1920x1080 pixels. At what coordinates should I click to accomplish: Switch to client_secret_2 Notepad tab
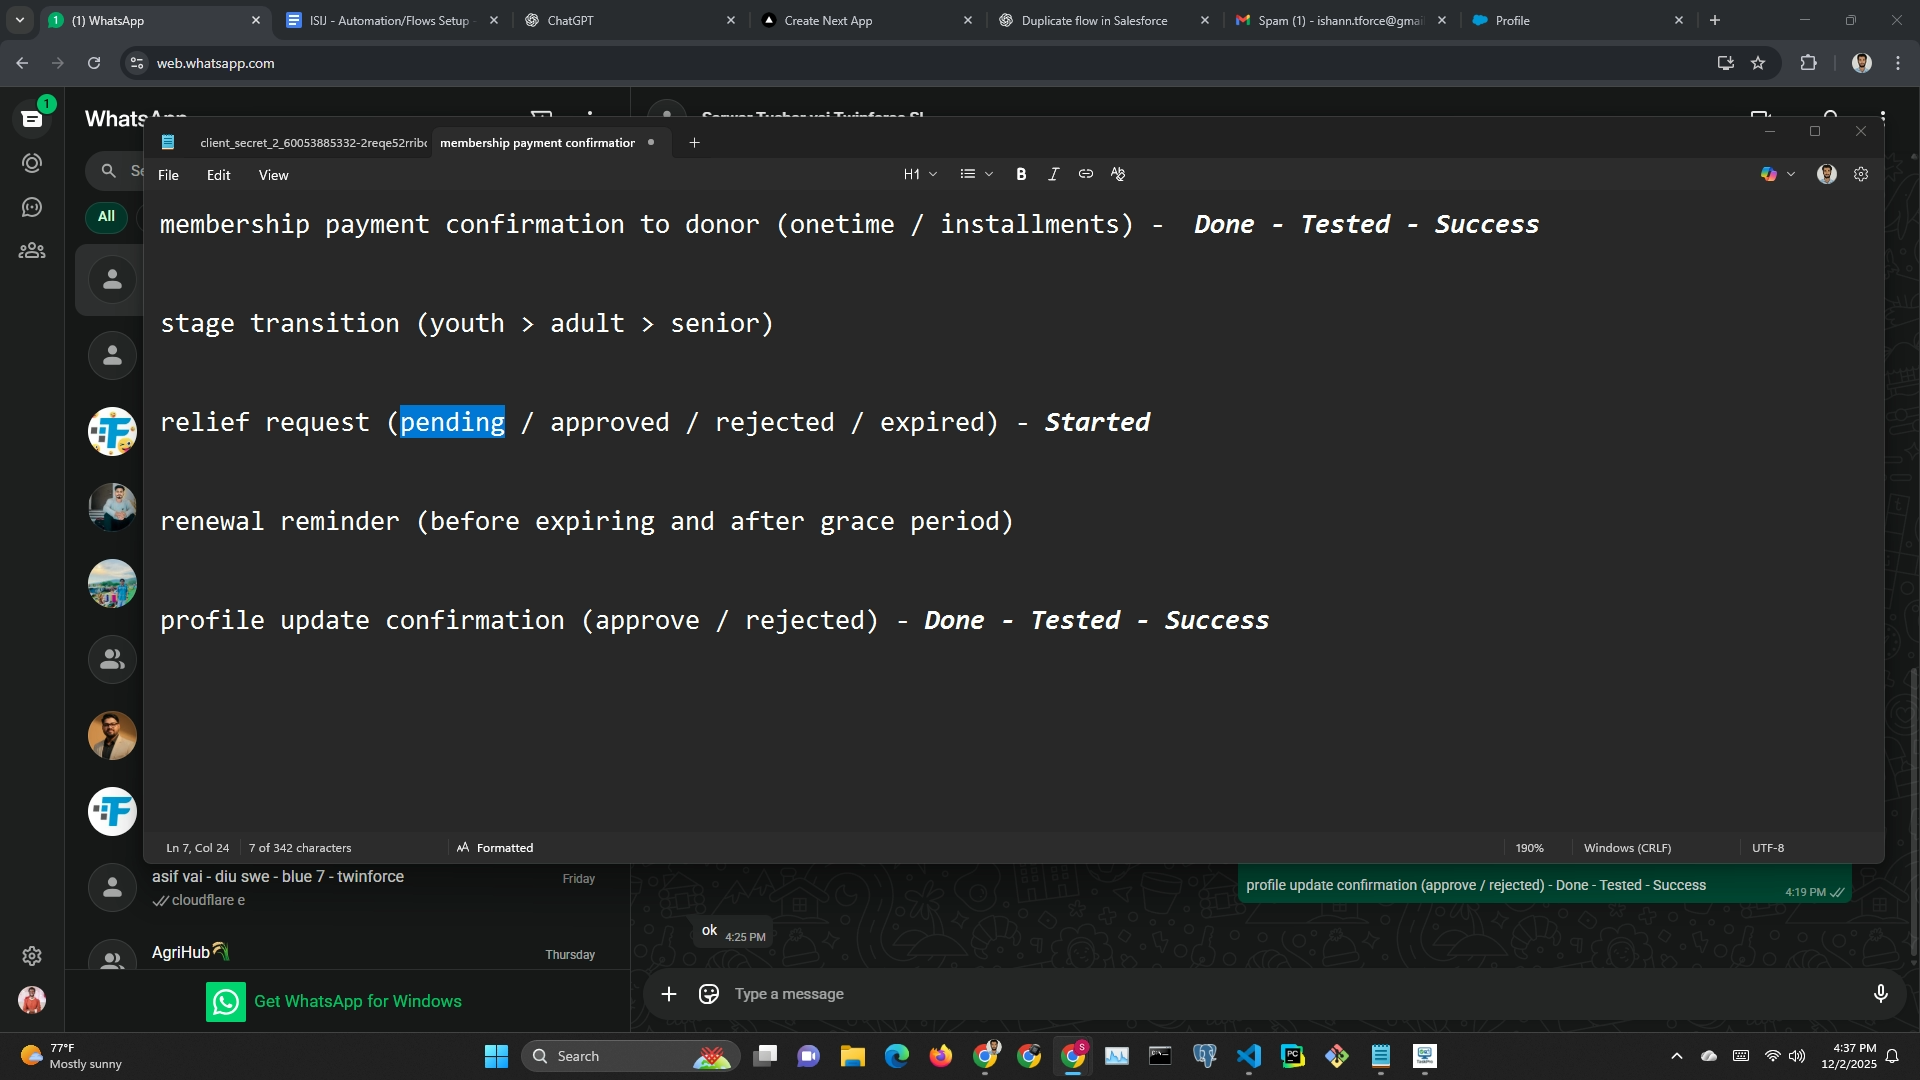coord(312,143)
